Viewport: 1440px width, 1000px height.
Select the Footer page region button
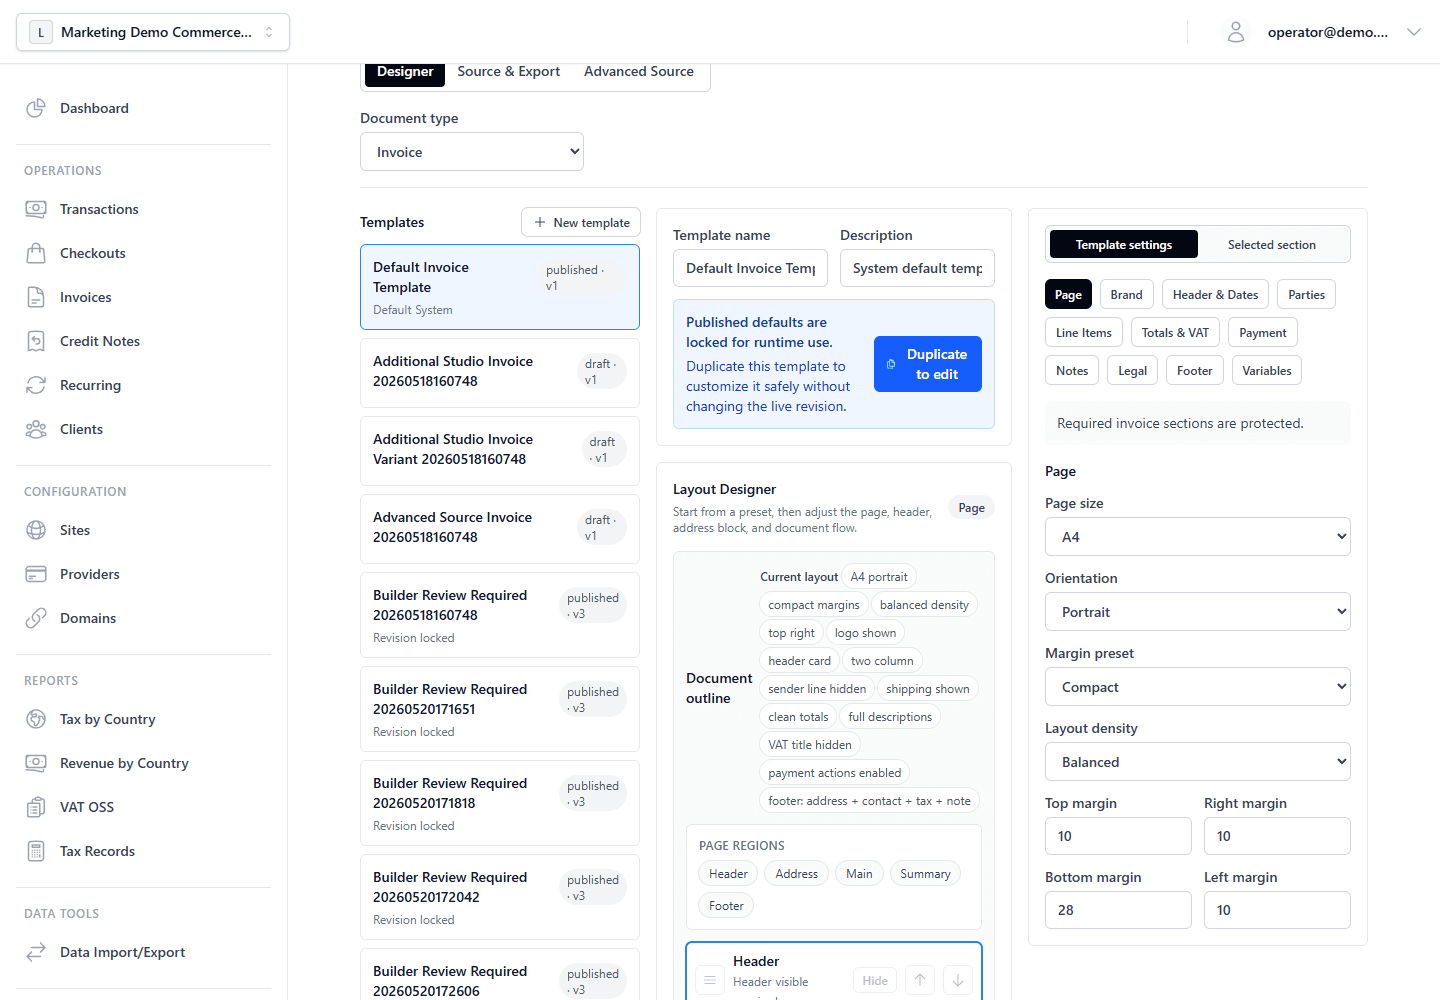click(726, 906)
